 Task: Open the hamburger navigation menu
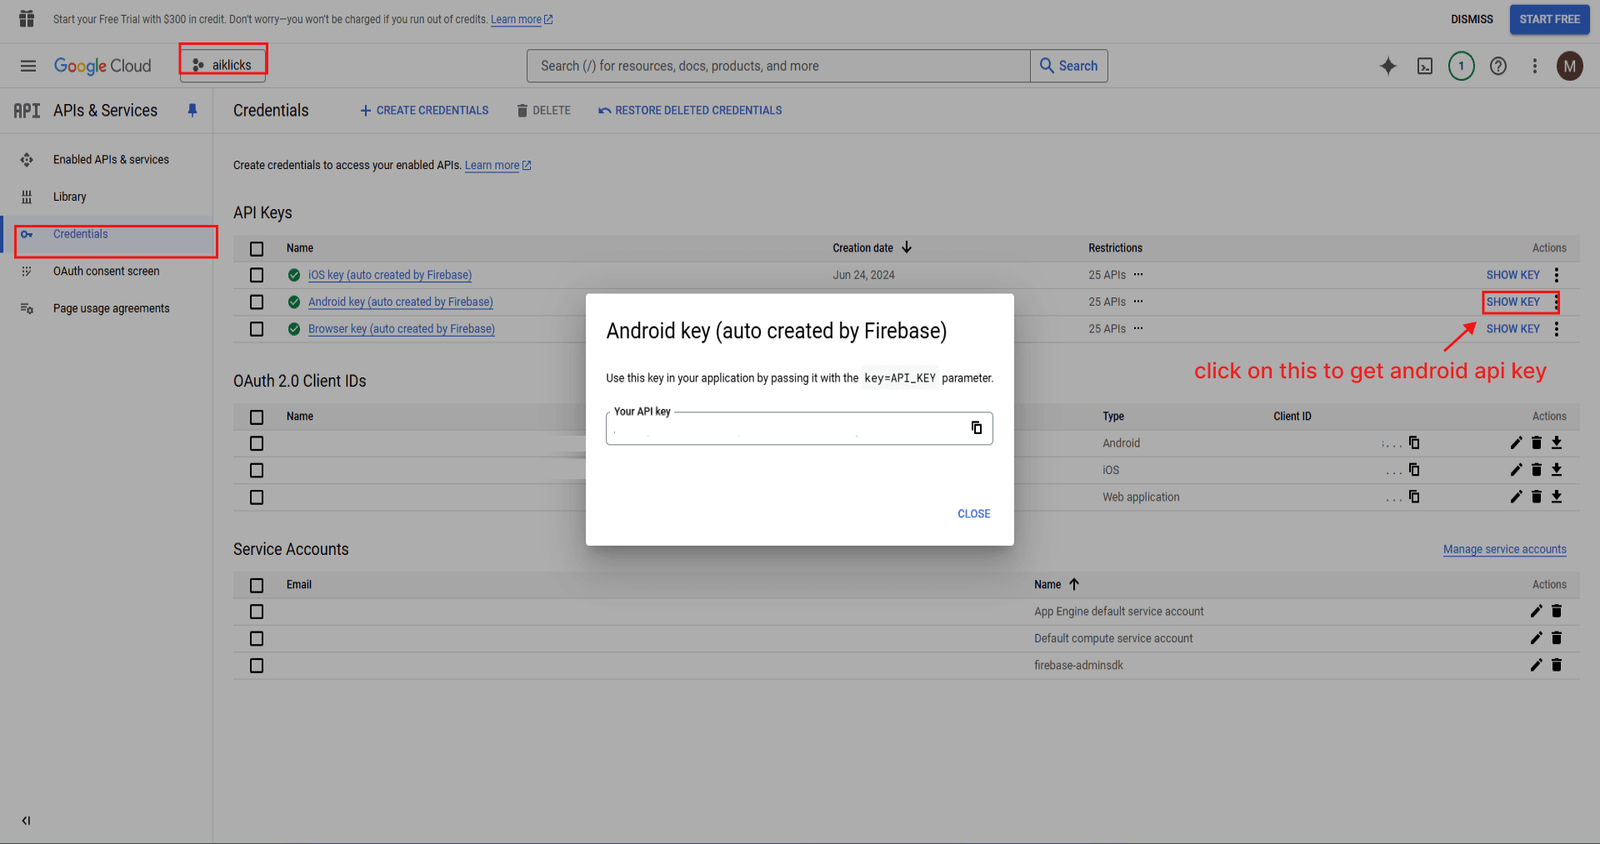[28, 66]
